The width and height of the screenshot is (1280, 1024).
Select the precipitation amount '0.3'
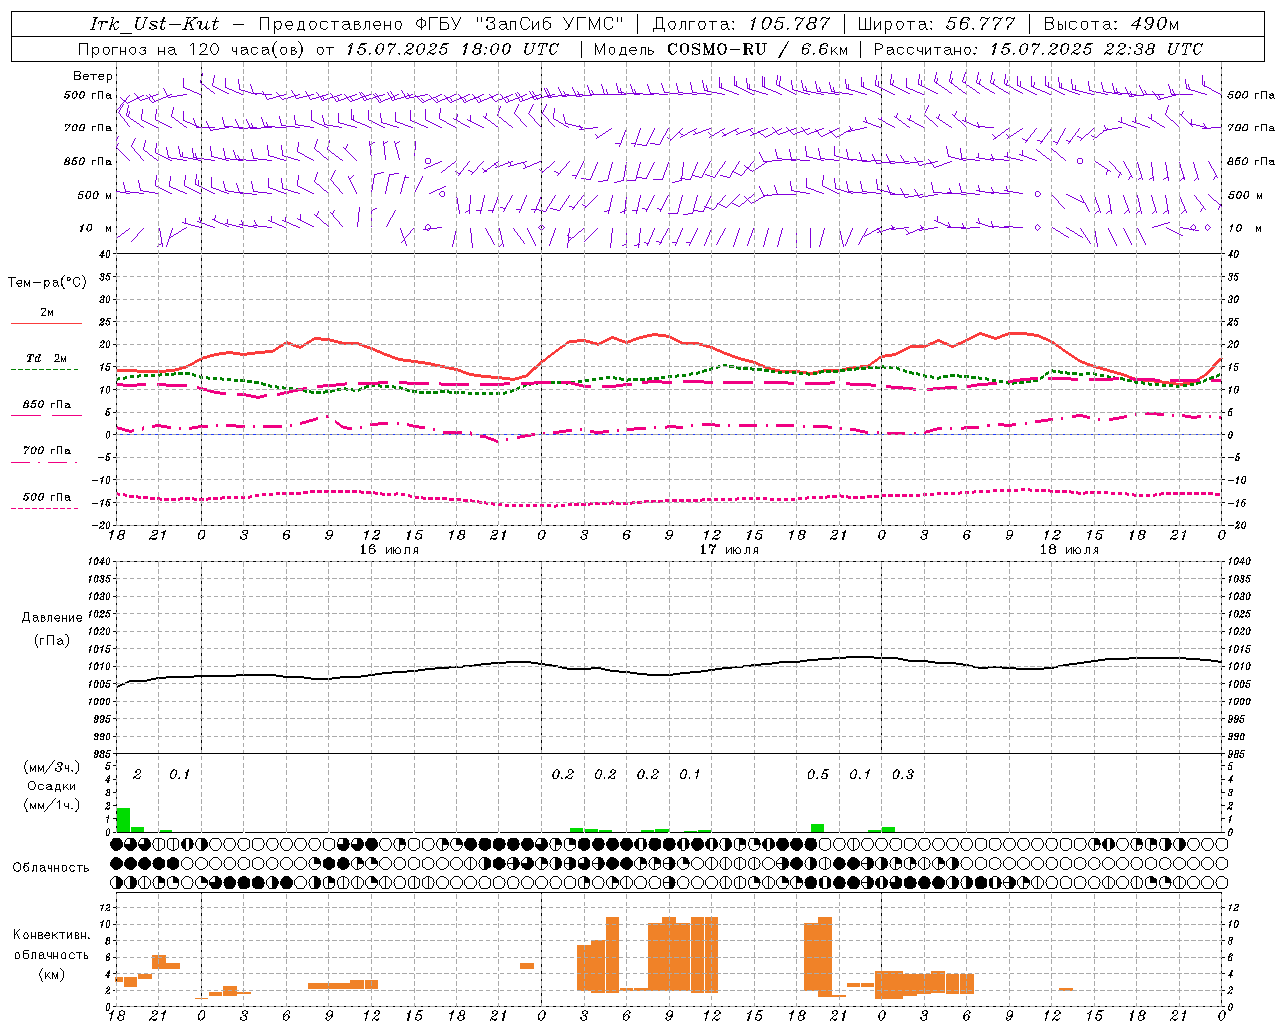(903, 775)
